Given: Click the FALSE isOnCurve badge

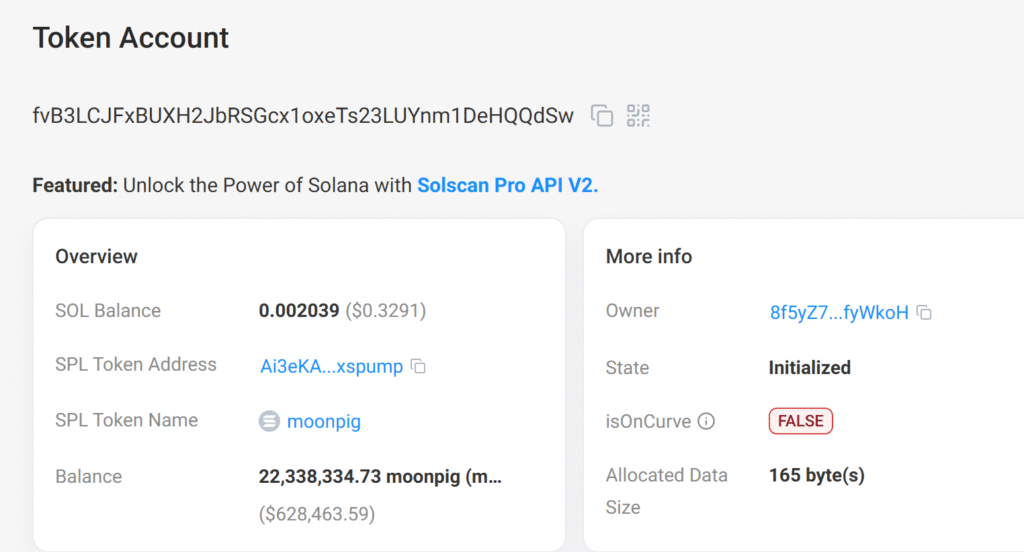Looking at the screenshot, I should point(800,421).
